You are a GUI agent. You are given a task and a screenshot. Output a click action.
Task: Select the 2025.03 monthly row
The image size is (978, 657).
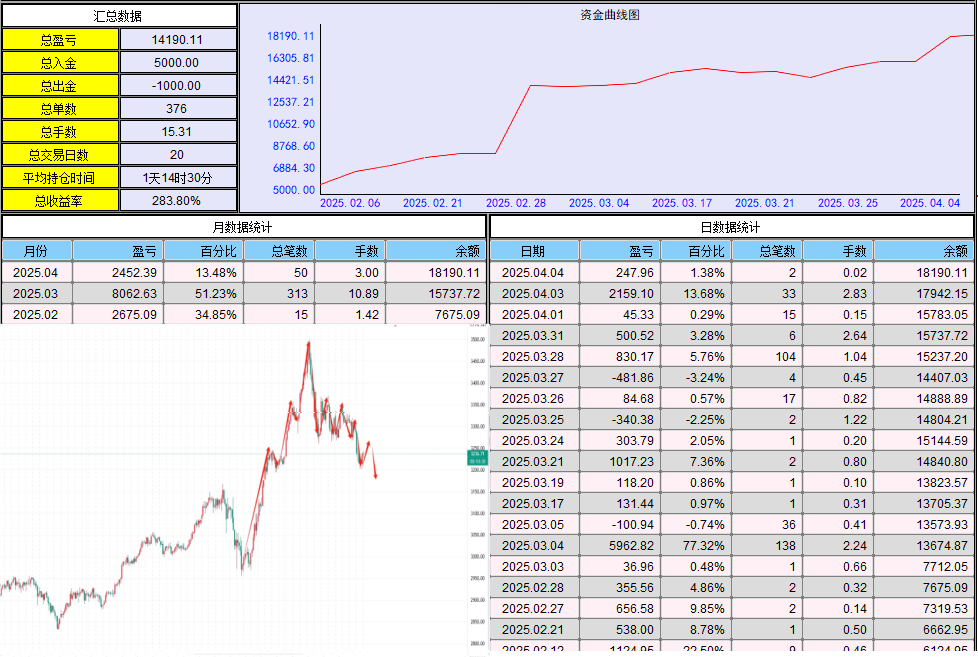tap(36, 293)
